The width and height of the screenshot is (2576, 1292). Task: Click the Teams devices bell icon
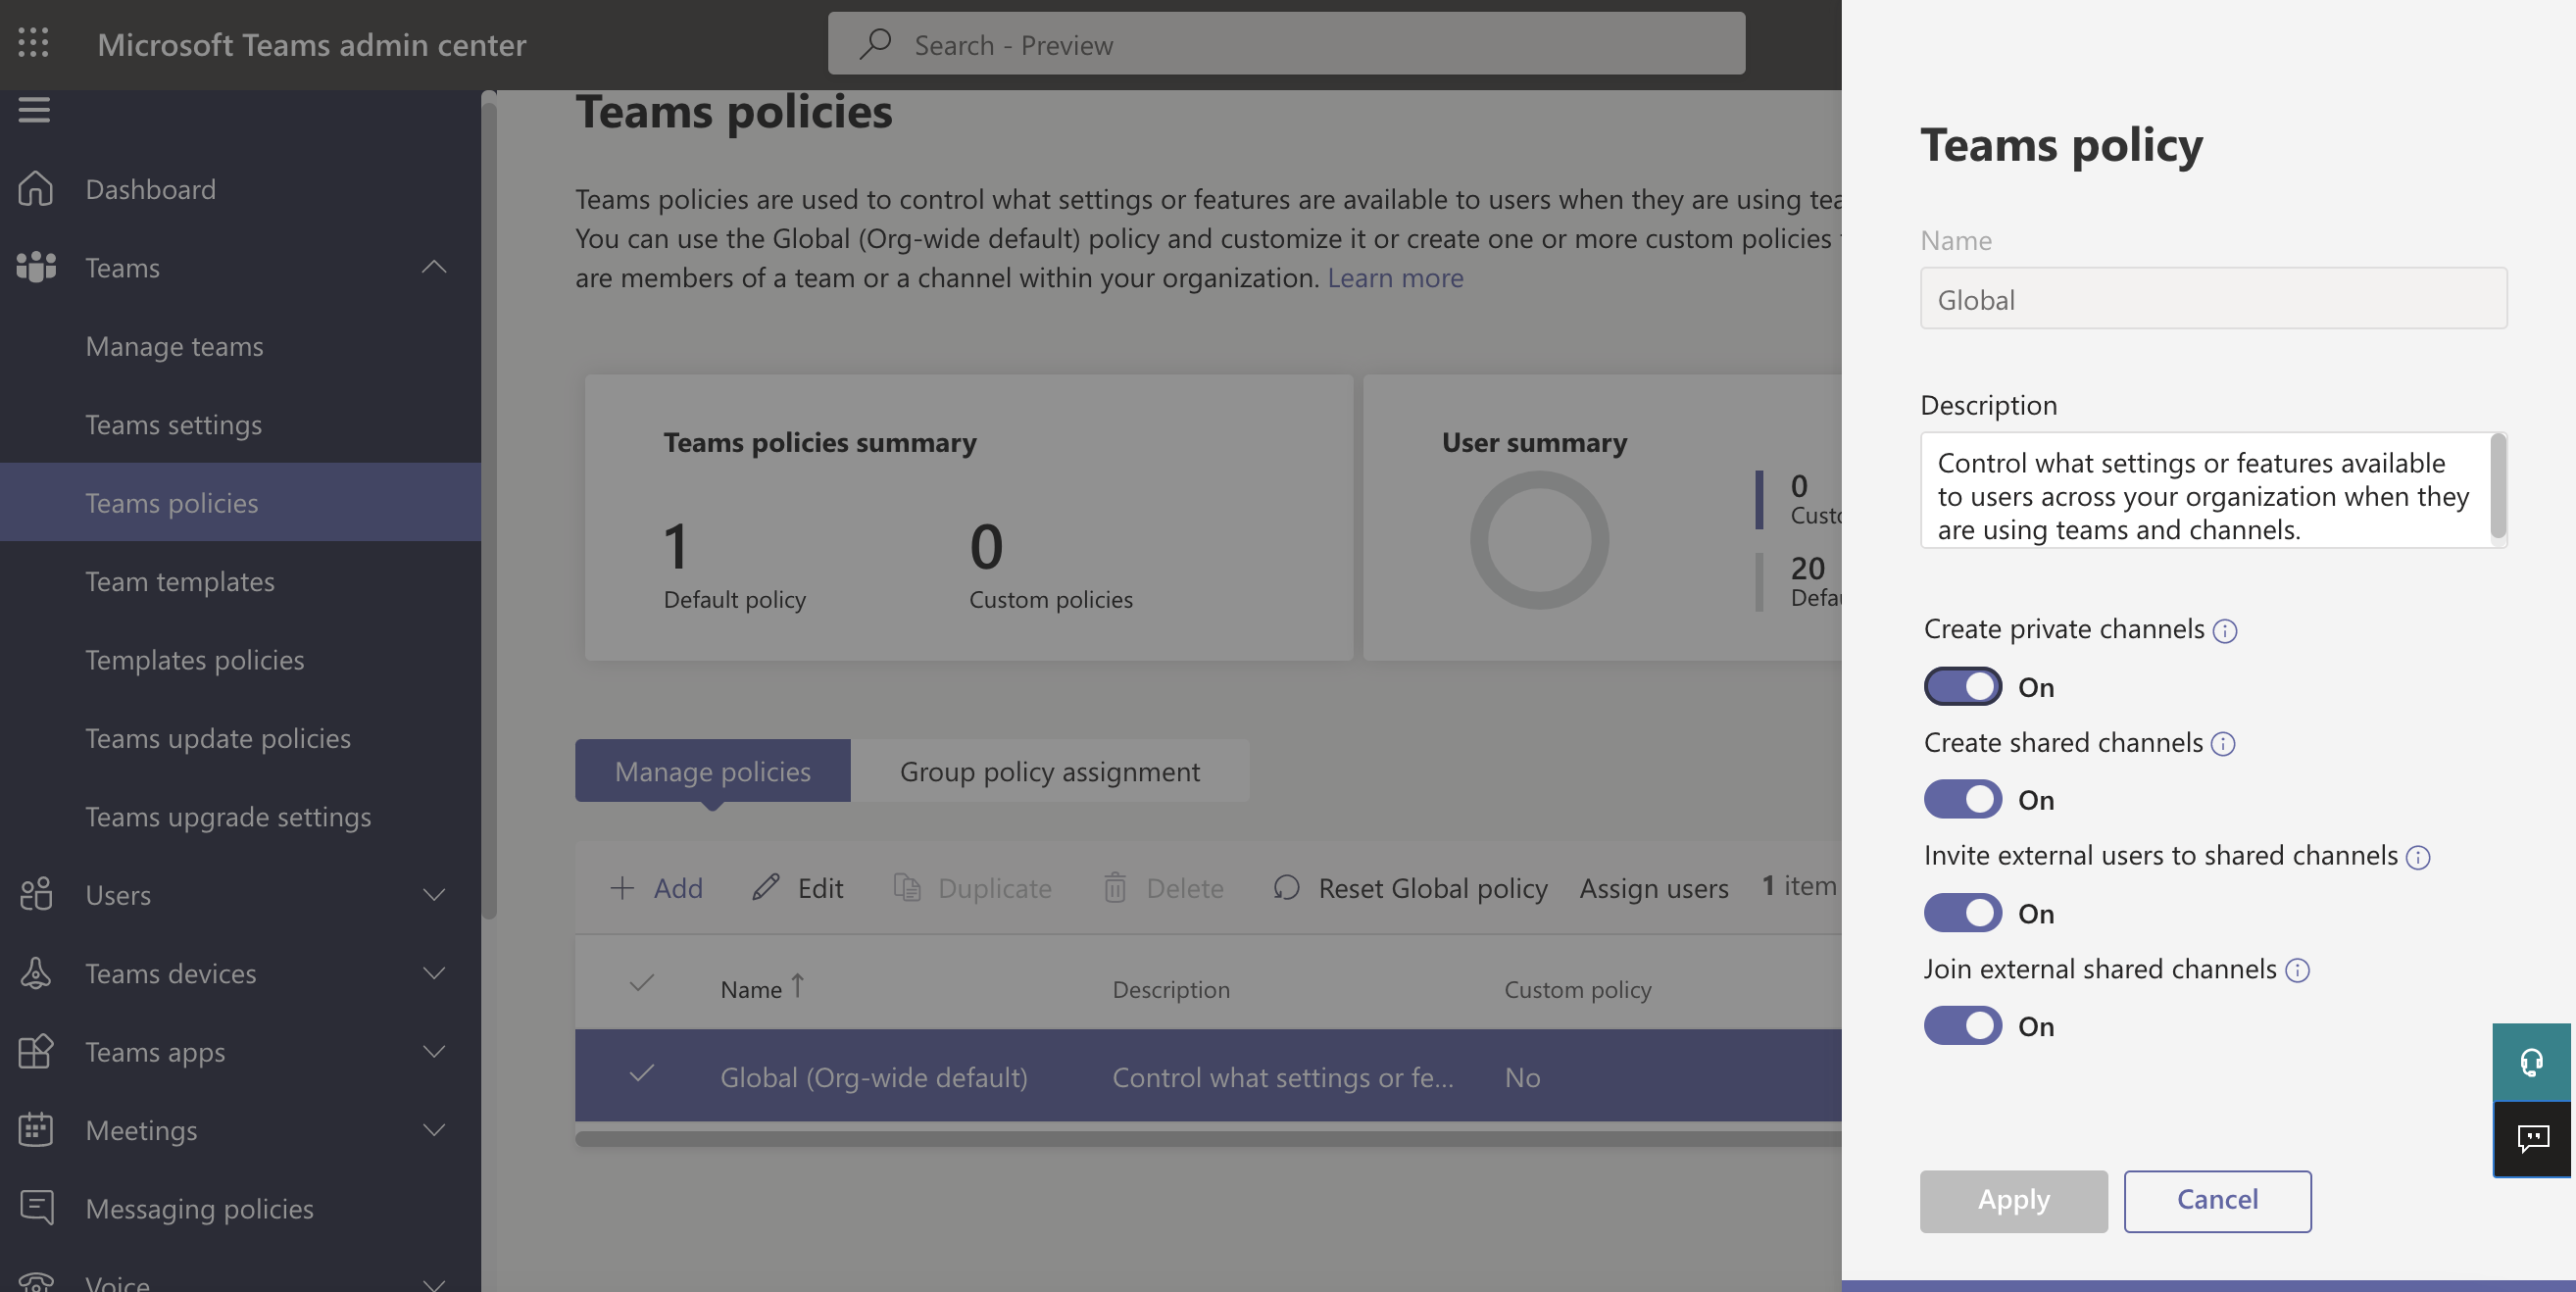(x=35, y=972)
